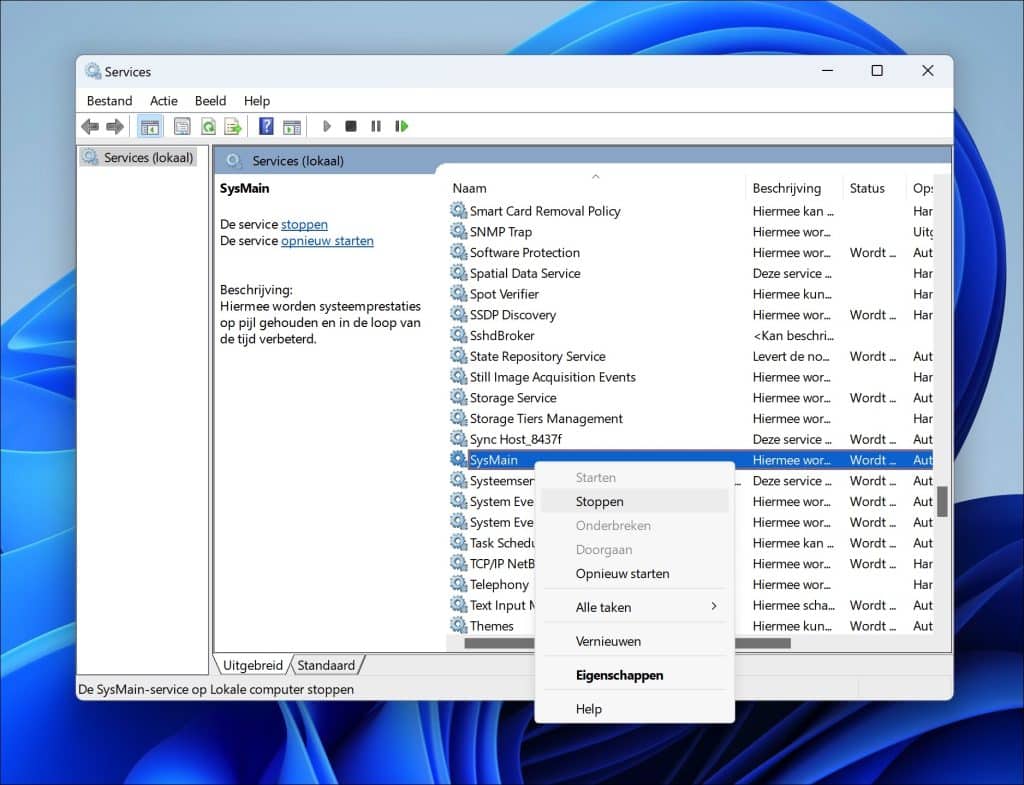The height and width of the screenshot is (785, 1024).
Task: Click the 'opnieuw starten' service link
Action: click(327, 240)
